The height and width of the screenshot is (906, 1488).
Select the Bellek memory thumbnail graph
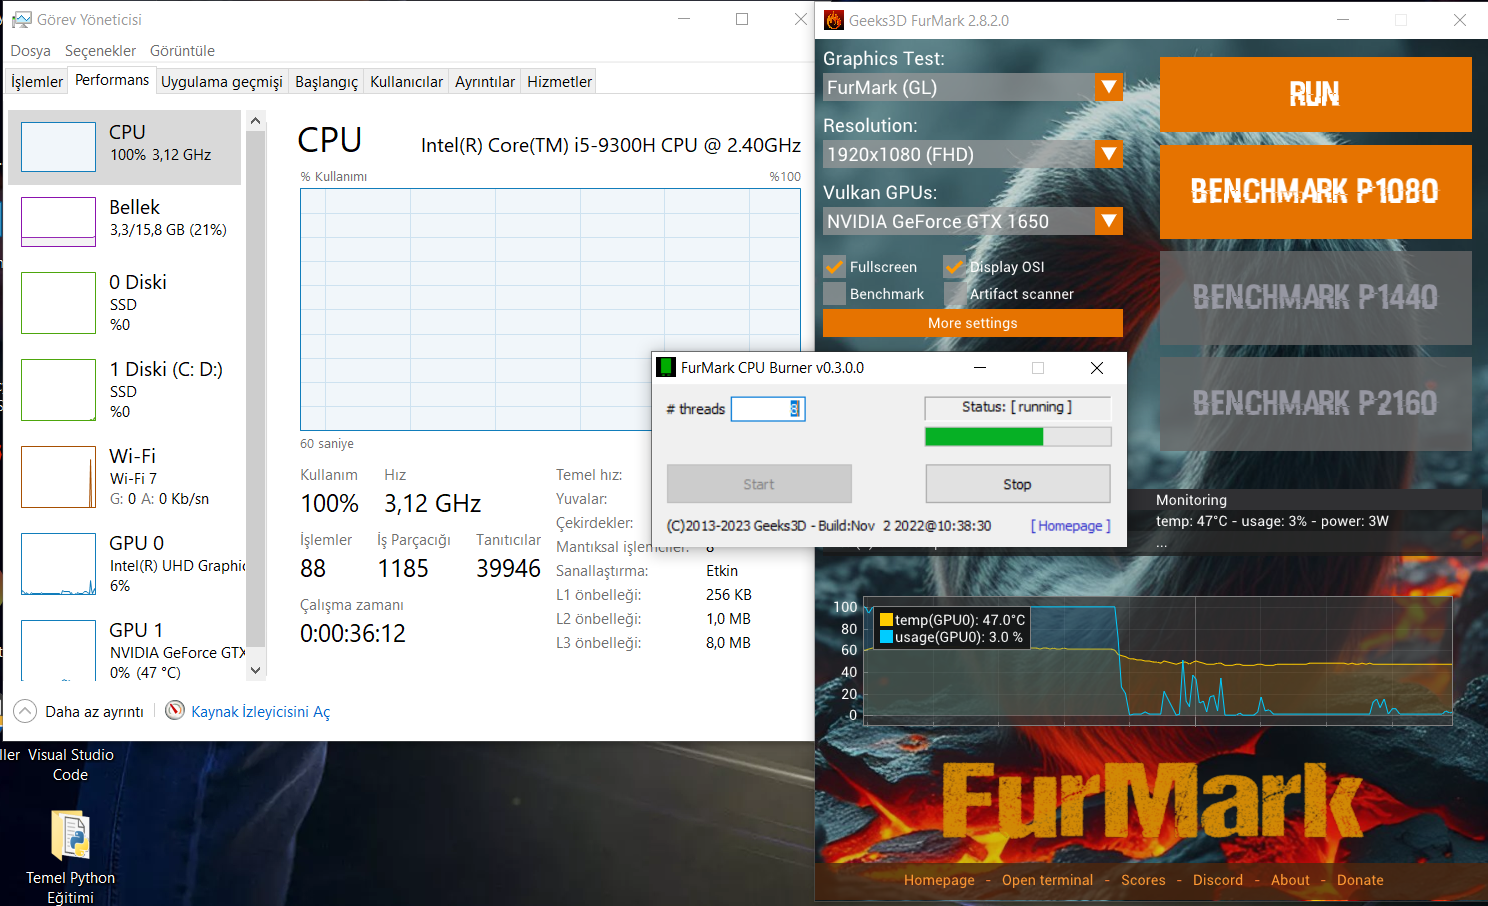pos(58,222)
